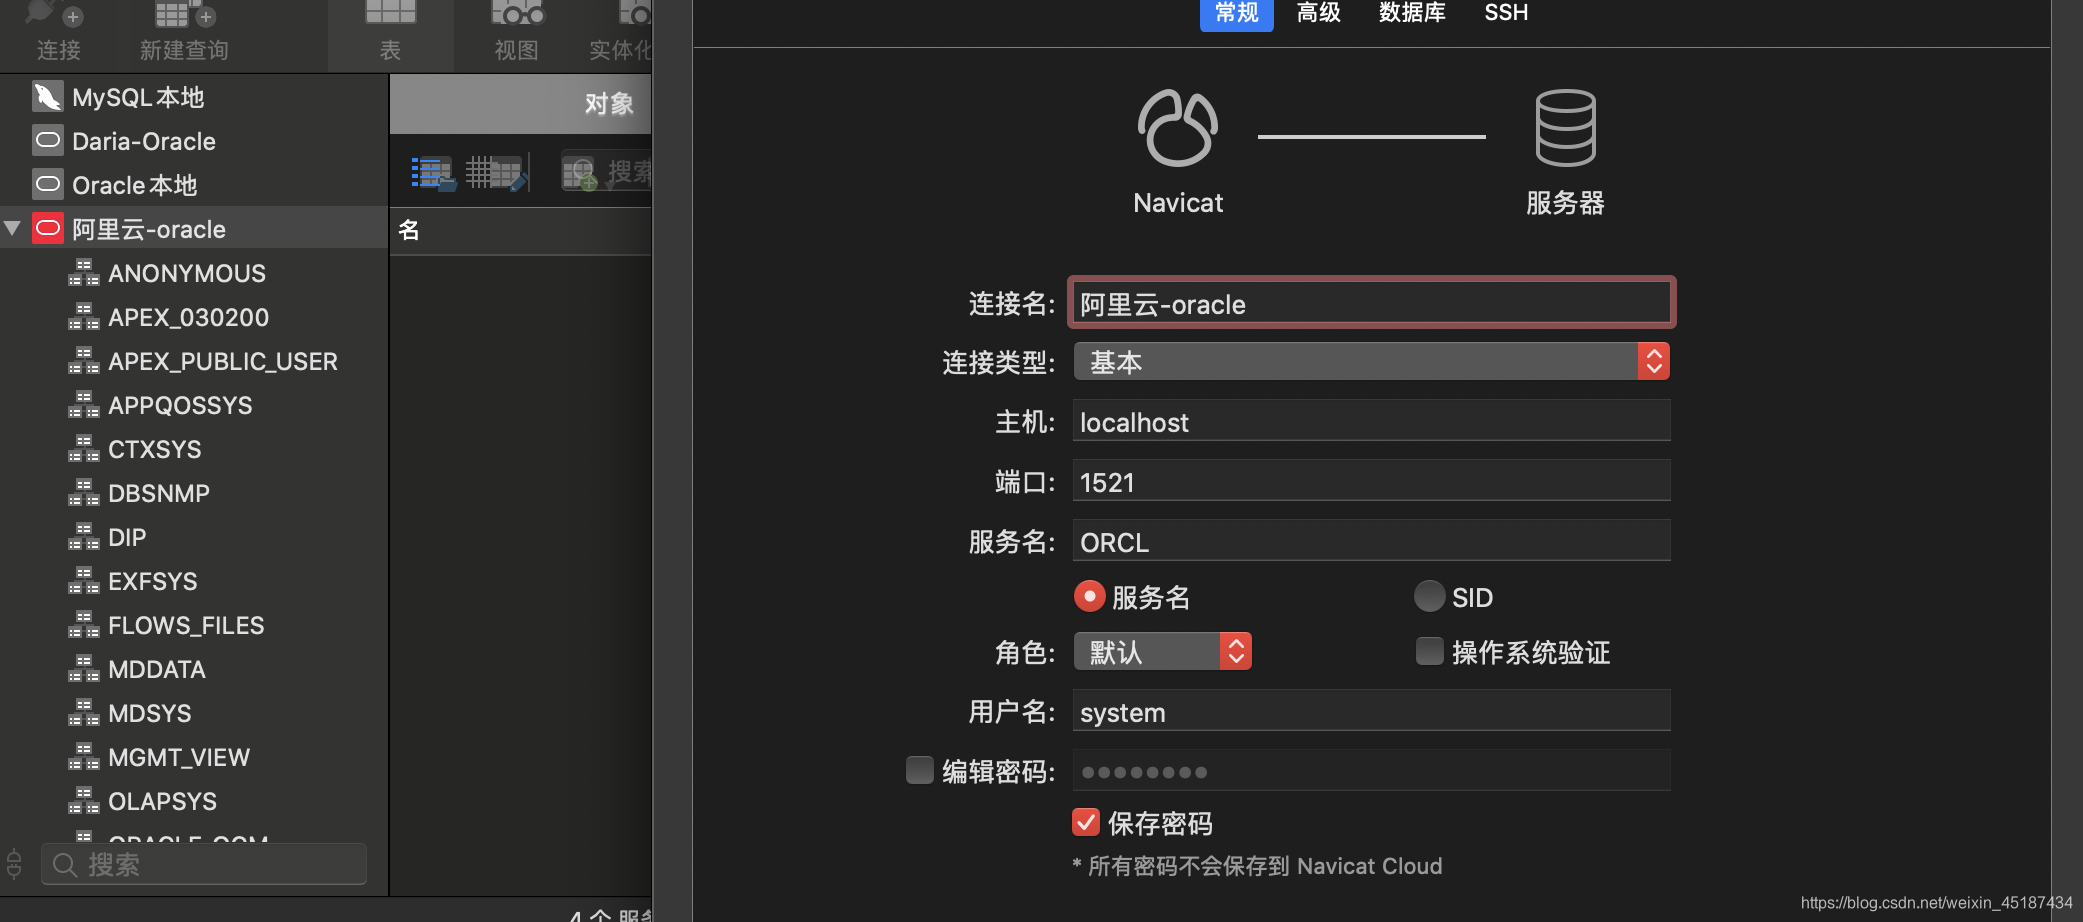The width and height of the screenshot is (2083, 922).
Task: Click the 连接 toolbar button
Action: point(58,32)
